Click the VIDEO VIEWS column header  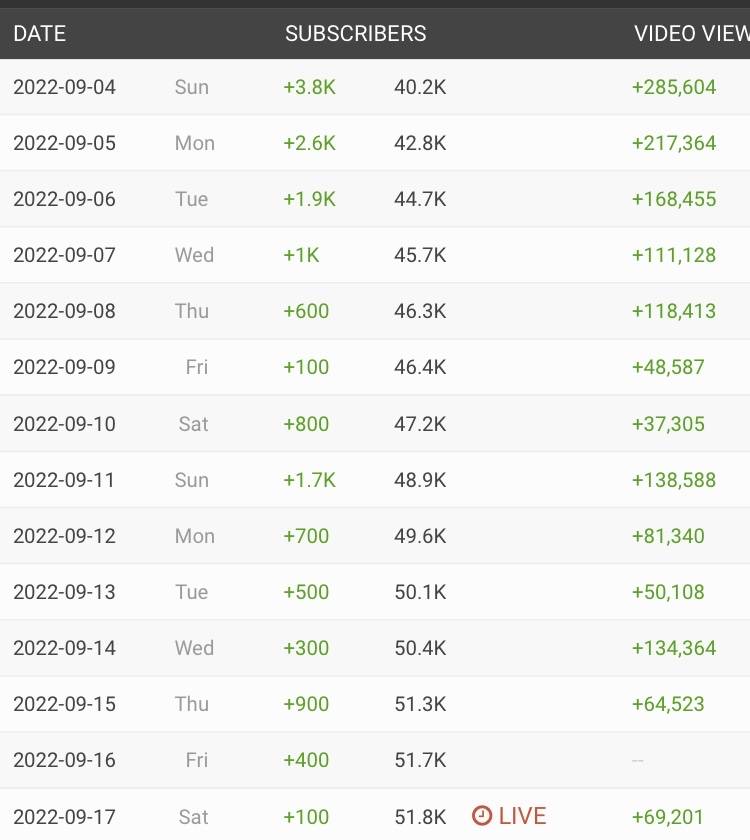click(x=691, y=33)
